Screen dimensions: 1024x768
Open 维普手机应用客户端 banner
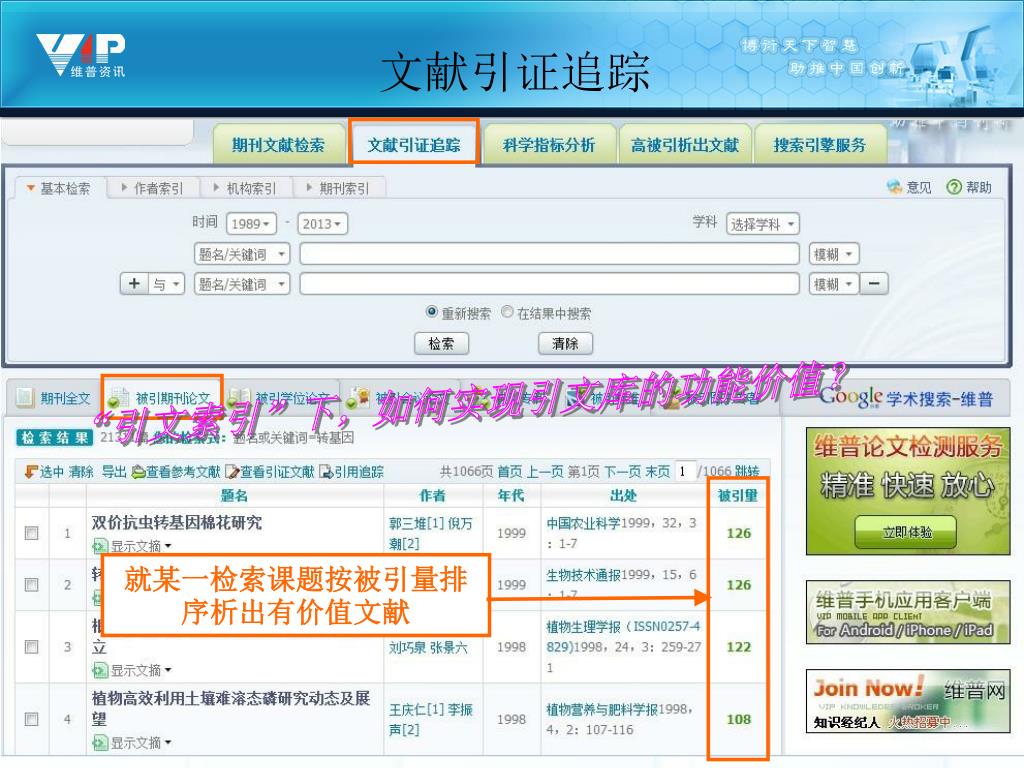tap(908, 611)
